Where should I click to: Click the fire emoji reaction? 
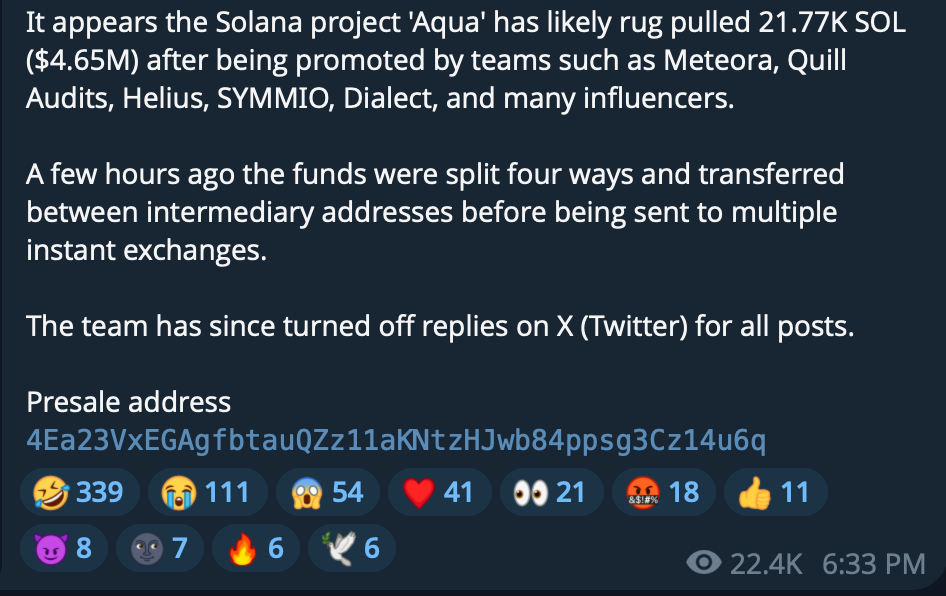point(256,548)
